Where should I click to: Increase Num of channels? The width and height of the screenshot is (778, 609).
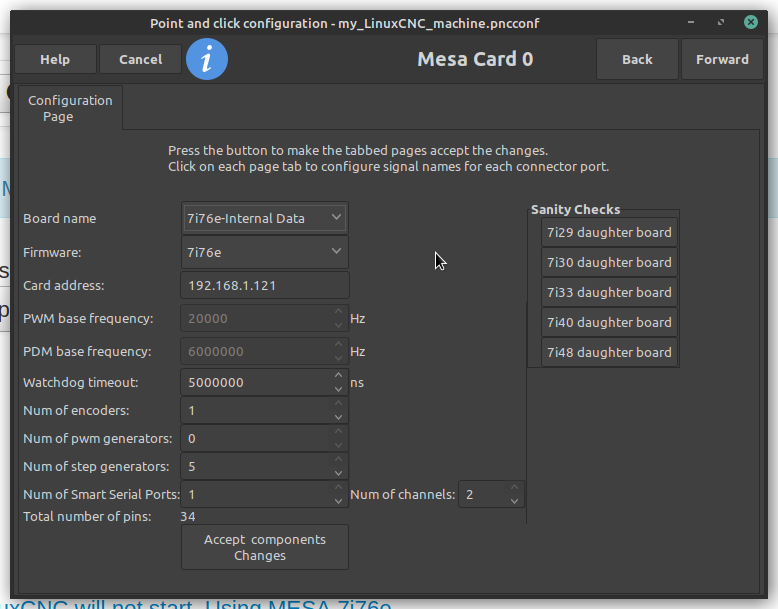click(515, 487)
